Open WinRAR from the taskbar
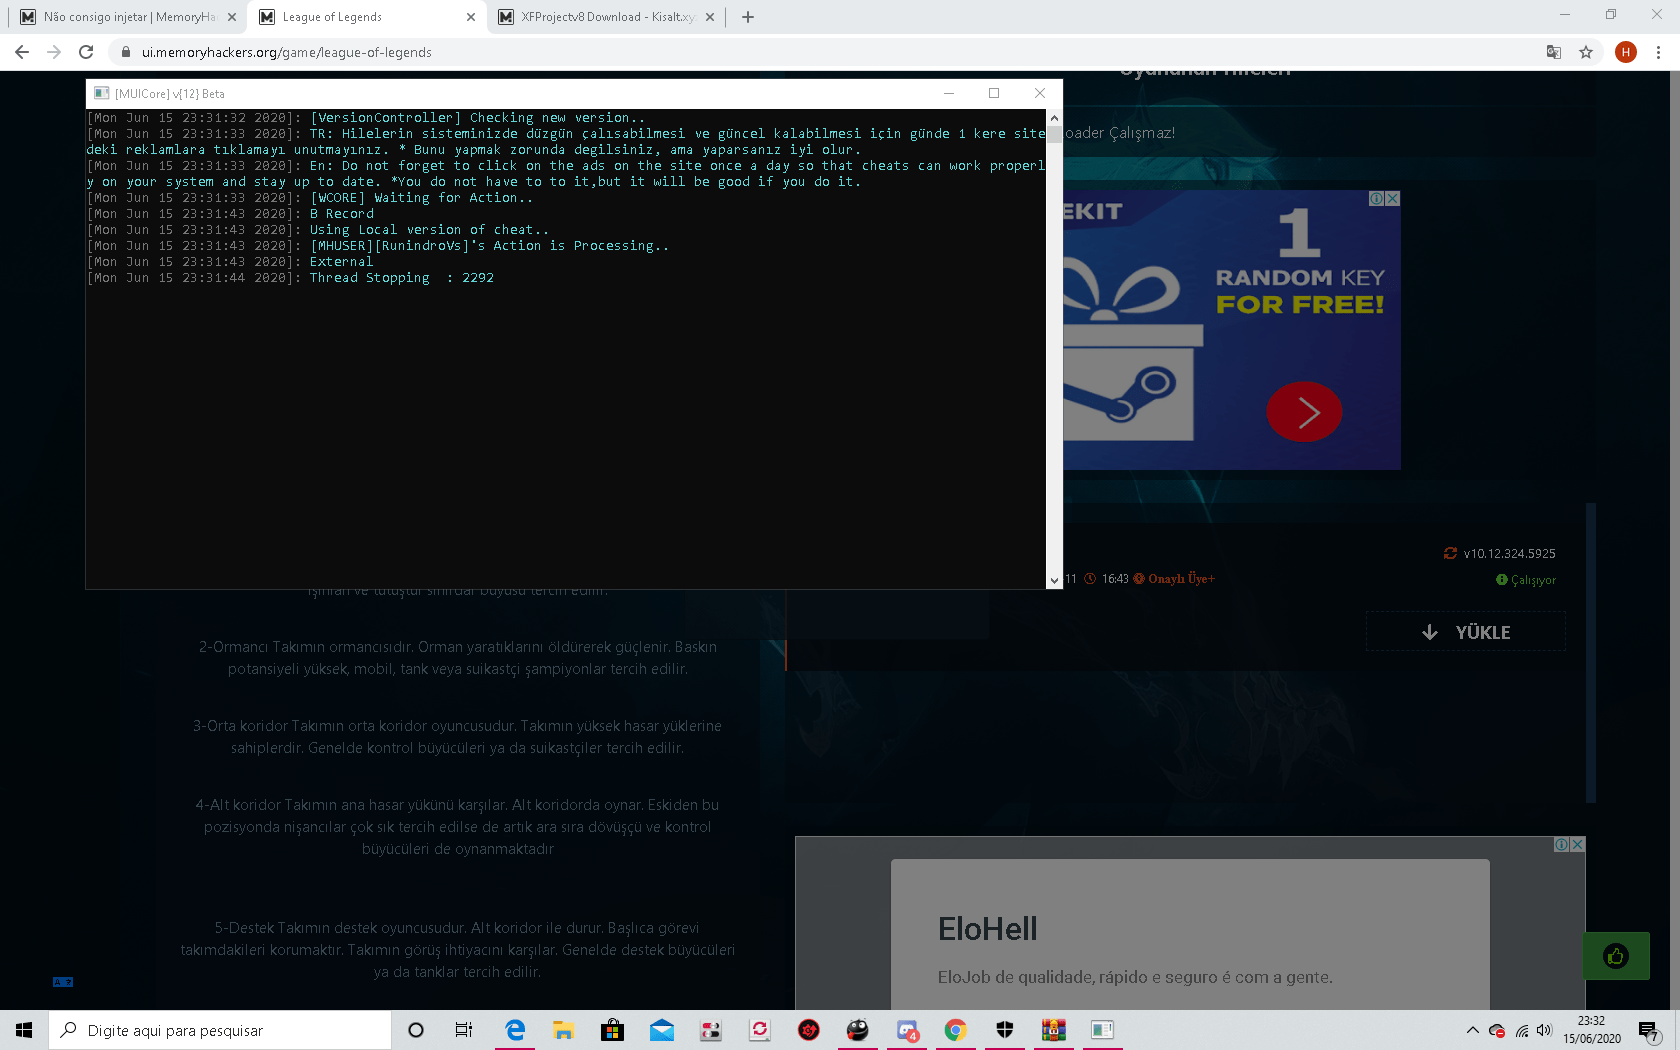The image size is (1680, 1050). click(x=1053, y=1030)
